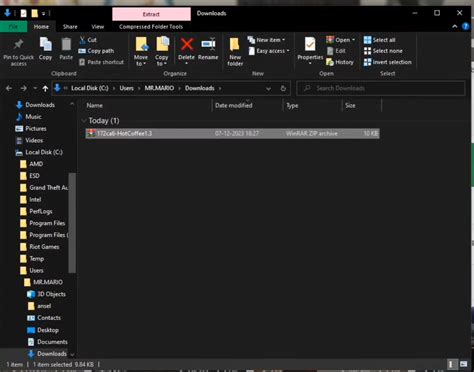The width and height of the screenshot is (474, 372).
Task: Go up one folder level
Action: point(45,88)
